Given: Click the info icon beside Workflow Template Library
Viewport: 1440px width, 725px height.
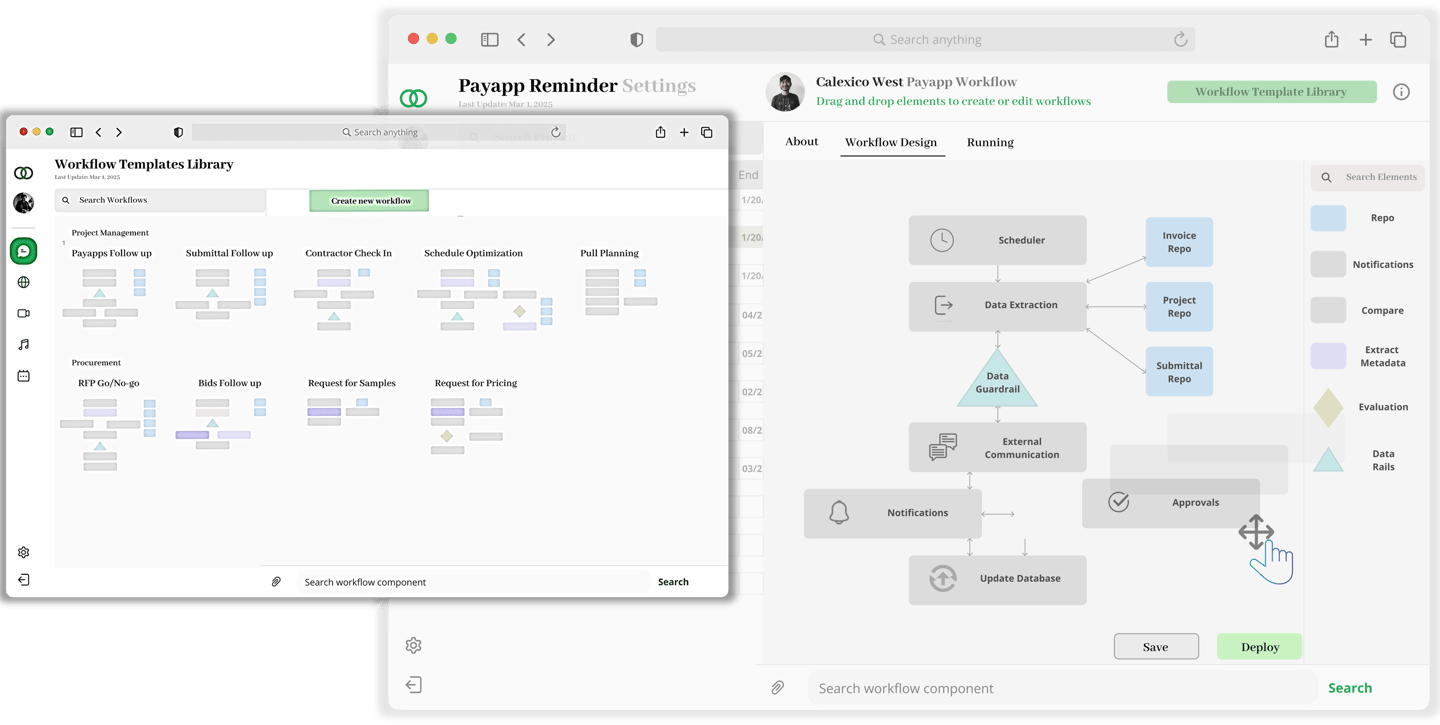Looking at the screenshot, I should click(x=1401, y=92).
